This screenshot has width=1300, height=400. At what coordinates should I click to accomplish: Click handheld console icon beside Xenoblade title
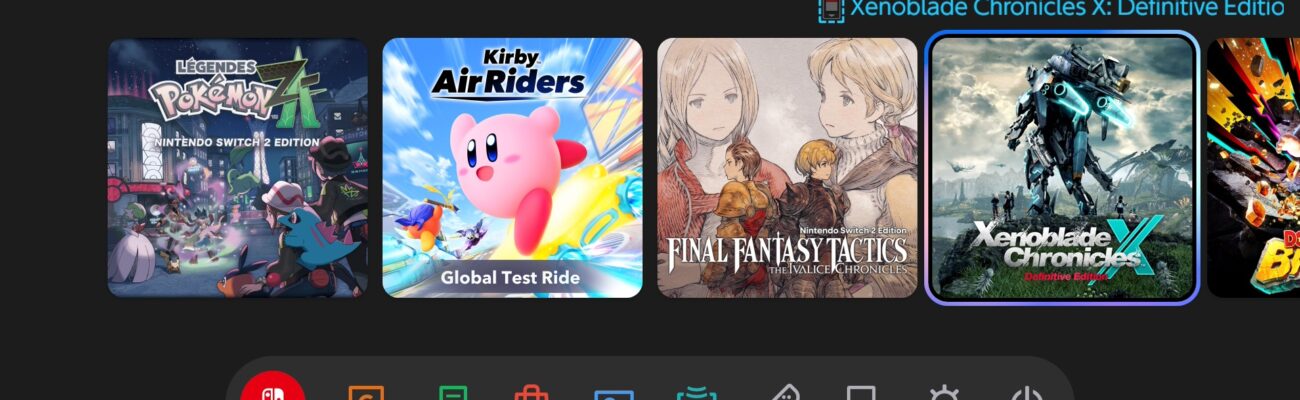pyautogui.click(x=831, y=9)
